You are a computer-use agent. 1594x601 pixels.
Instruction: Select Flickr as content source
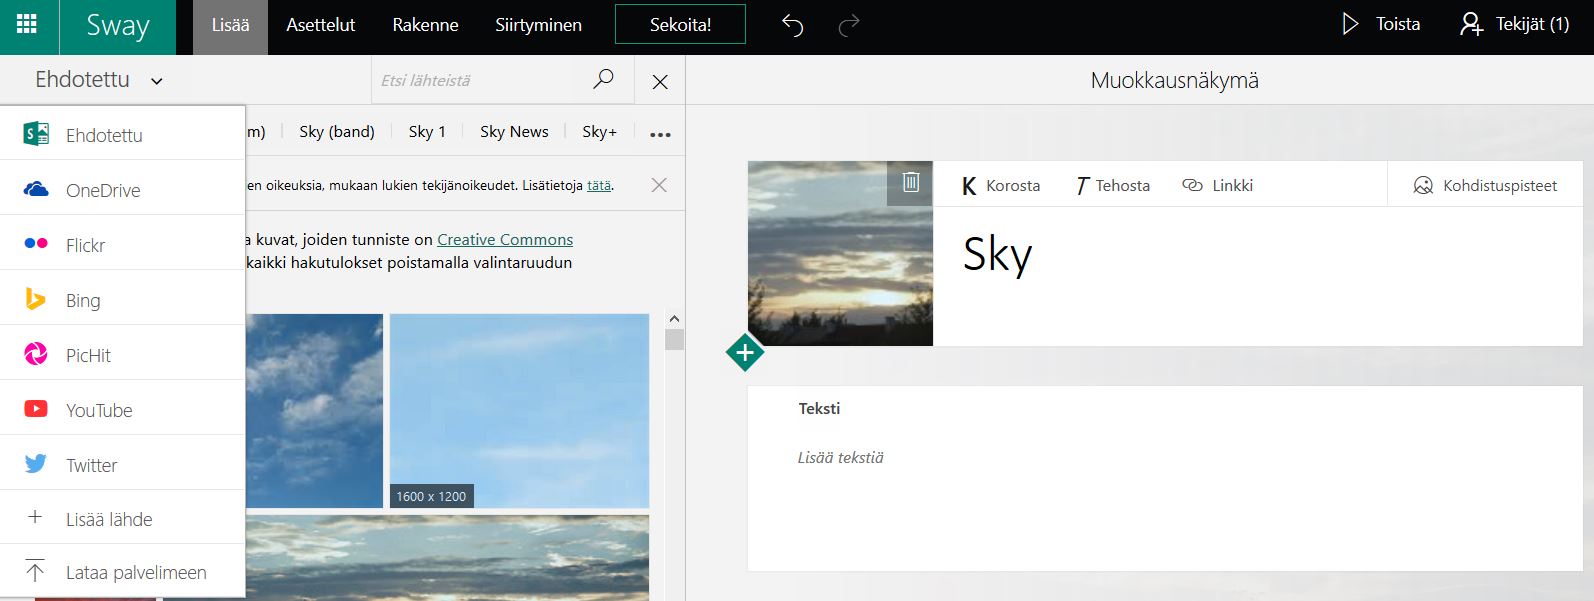[85, 245]
